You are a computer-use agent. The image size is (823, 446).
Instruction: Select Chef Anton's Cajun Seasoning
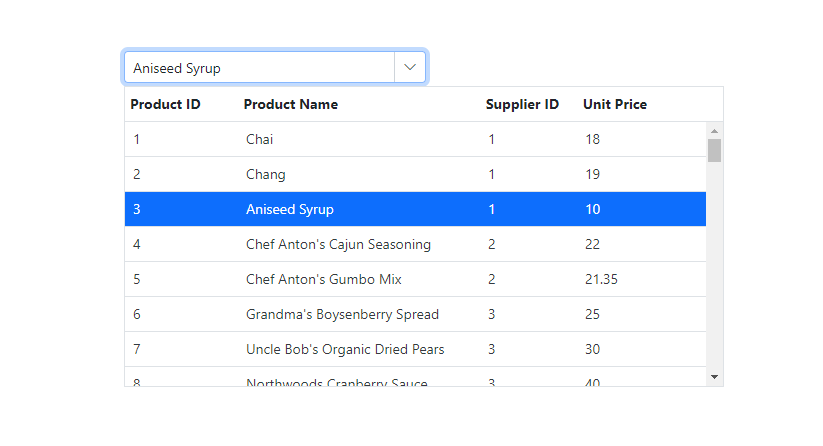[338, 244]
